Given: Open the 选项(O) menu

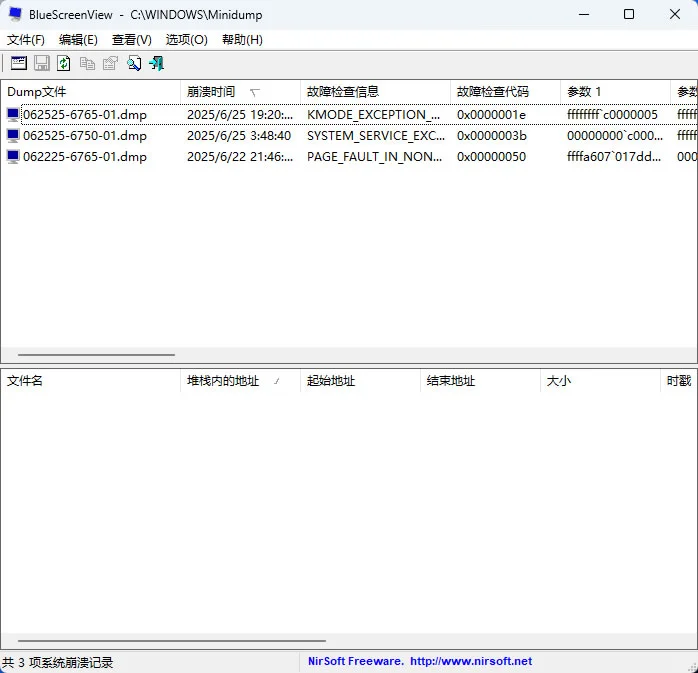Looking at the screenshot, I should click(187, 40).
